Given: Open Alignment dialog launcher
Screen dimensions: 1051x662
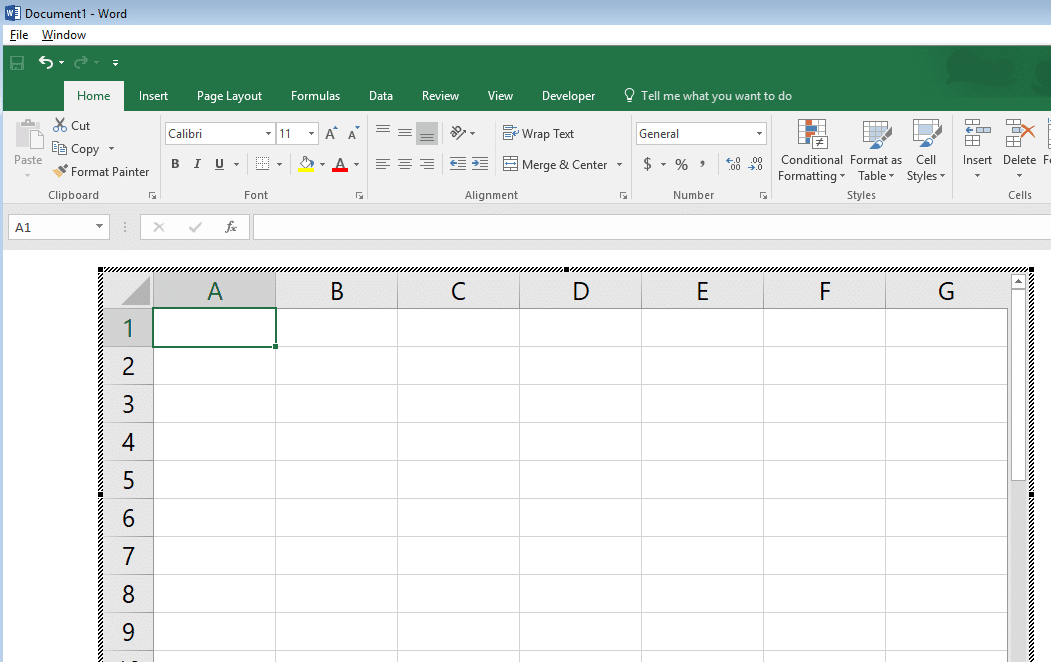Looking at the screenshot, I should click(623, 196).
